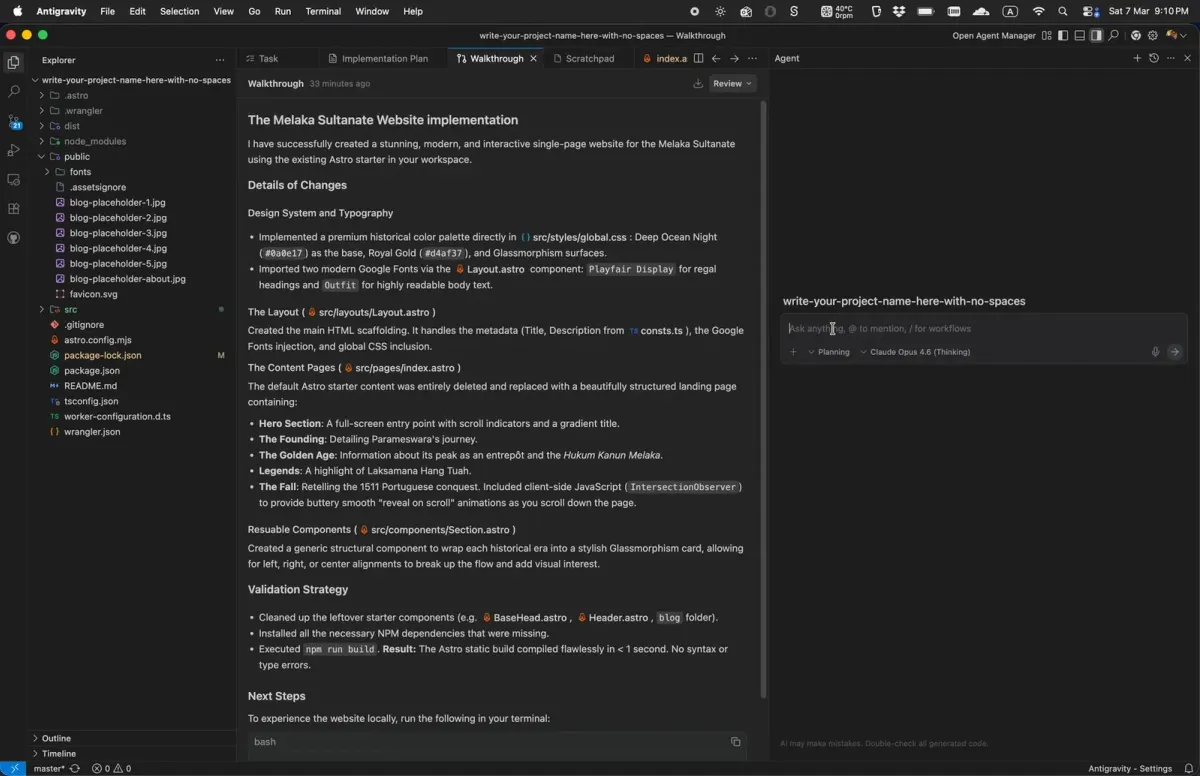This screenshot has width=1200, height=776.
Task: Click the customize layout icon
Action: pyautogui.click(x=1046, y=35)
